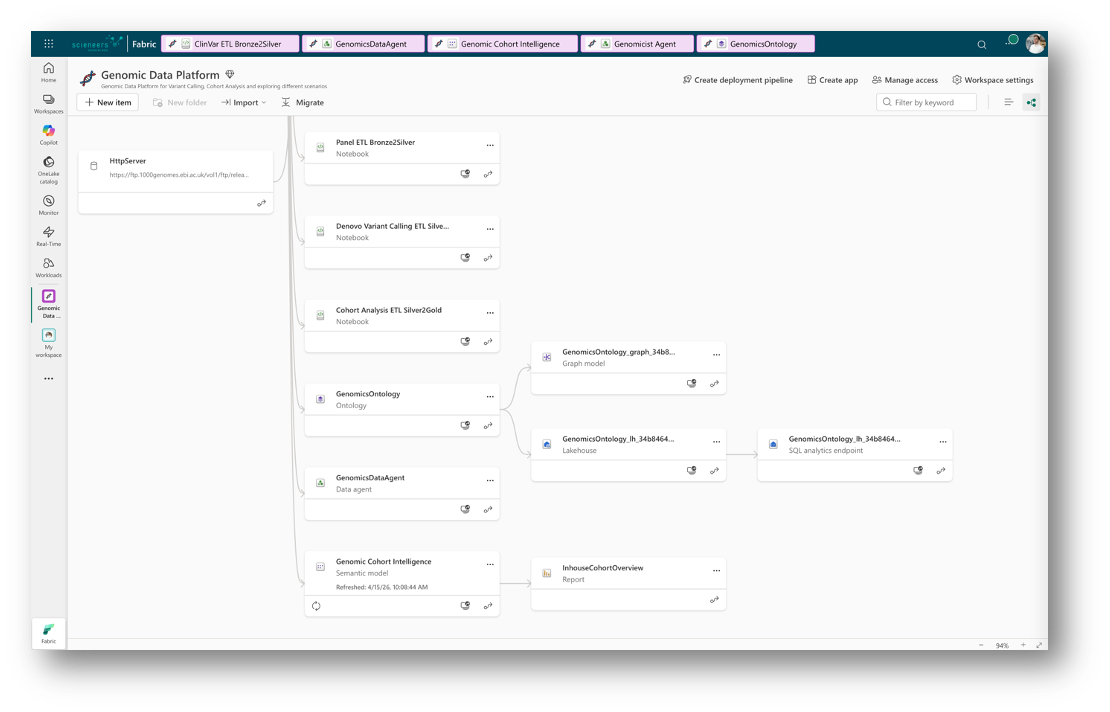Show lineage for InhouseCohortOverview report
Image resolution: width=1110 pixels, height=712 pixels.
click(x=714, y=599)
